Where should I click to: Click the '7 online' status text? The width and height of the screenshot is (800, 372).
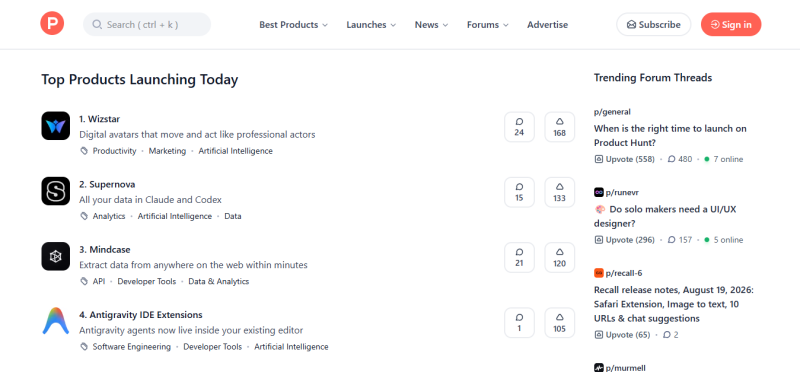coord(728,159)
